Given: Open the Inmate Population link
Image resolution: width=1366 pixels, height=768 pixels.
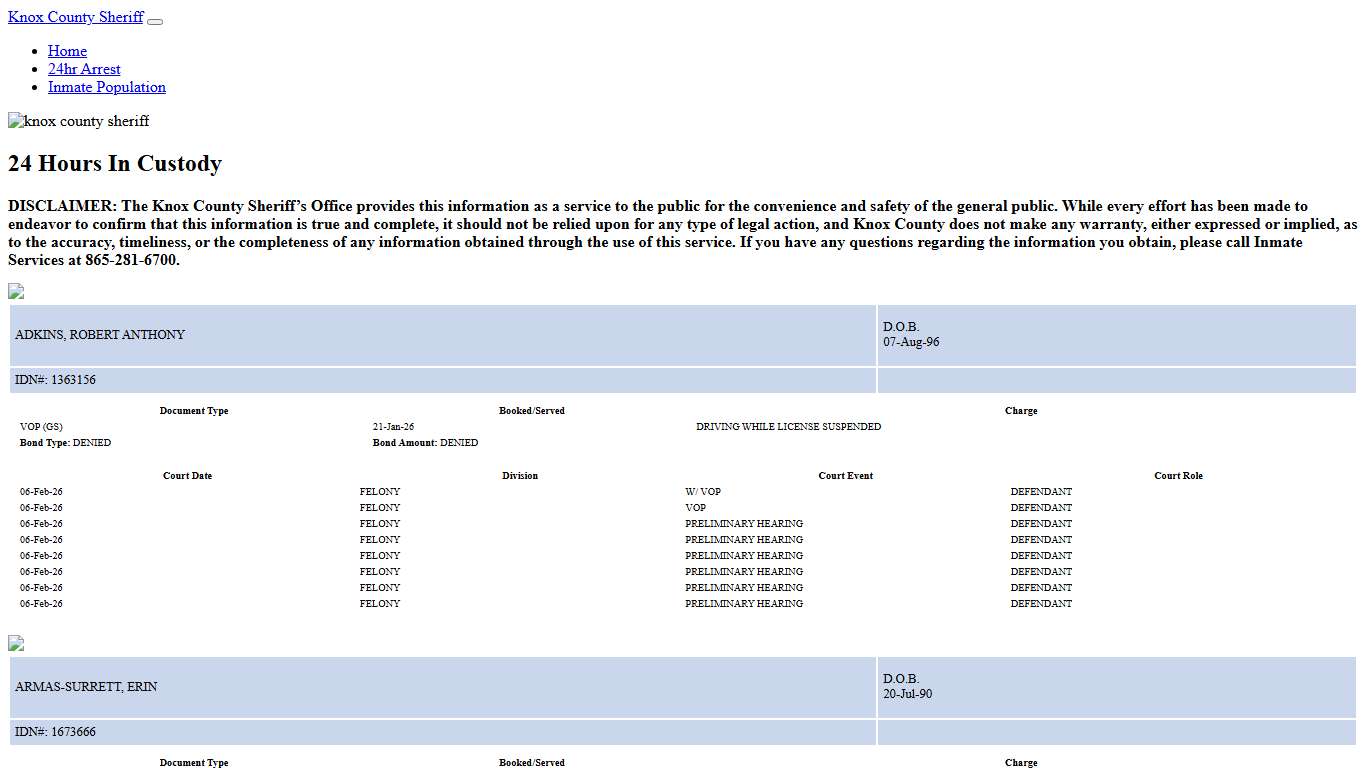Looking at the screenshot, I should [107, 87].
